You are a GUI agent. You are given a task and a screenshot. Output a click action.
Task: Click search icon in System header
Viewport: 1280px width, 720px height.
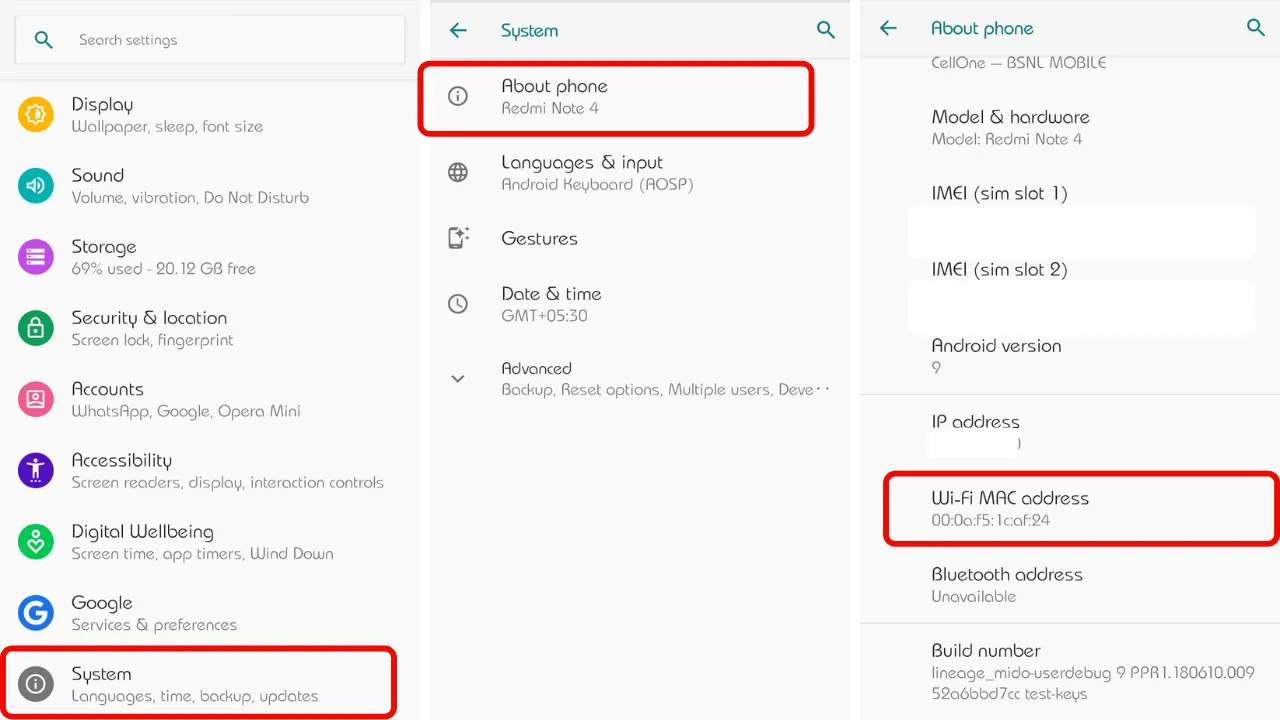(826, 30)
